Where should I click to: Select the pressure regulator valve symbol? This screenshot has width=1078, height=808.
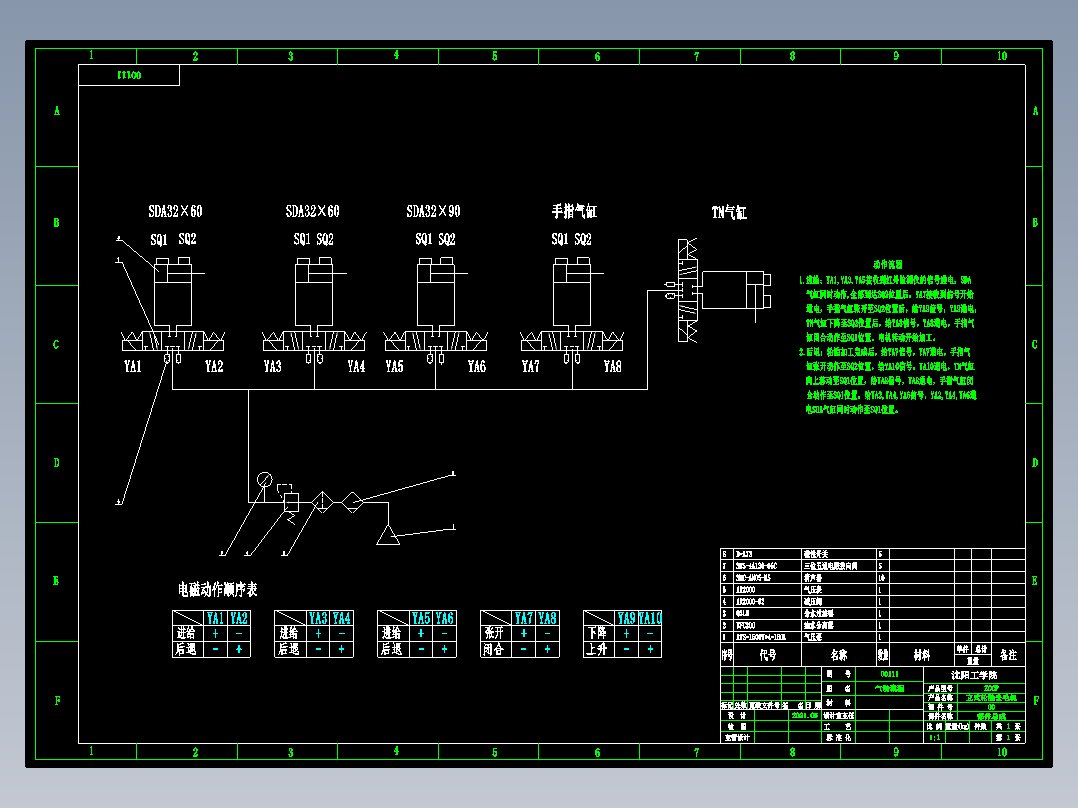pos(291,503)
